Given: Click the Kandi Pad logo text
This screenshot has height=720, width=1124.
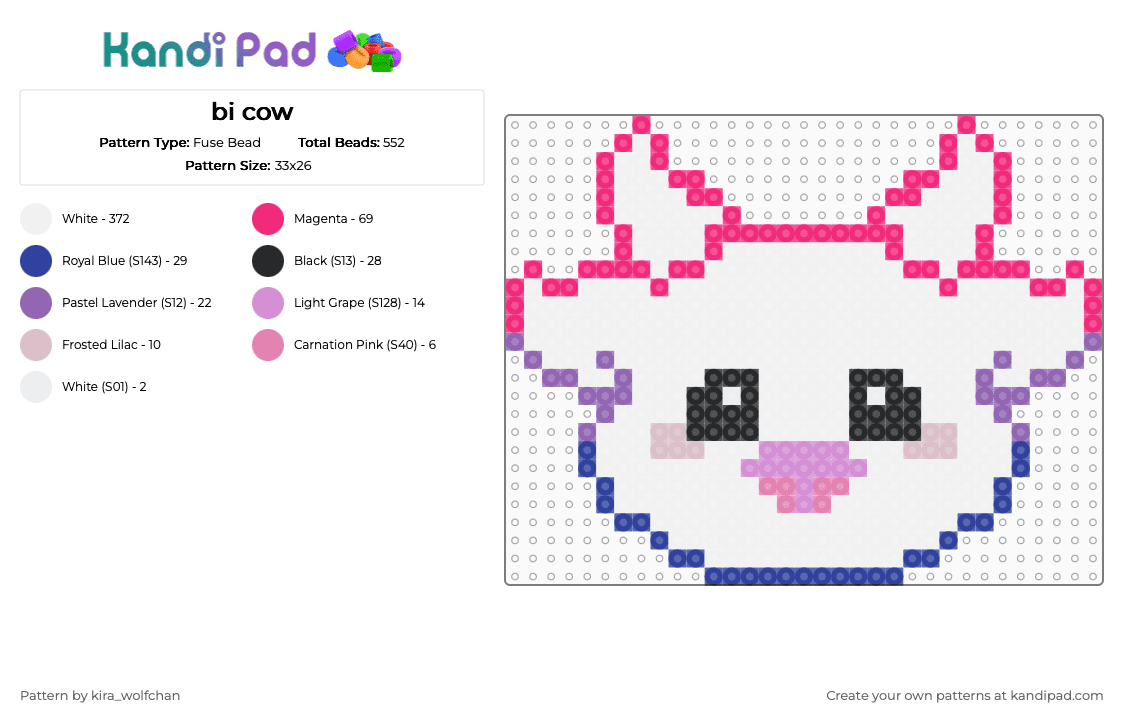Looking at the screenshot, I should tap(209, 50).
